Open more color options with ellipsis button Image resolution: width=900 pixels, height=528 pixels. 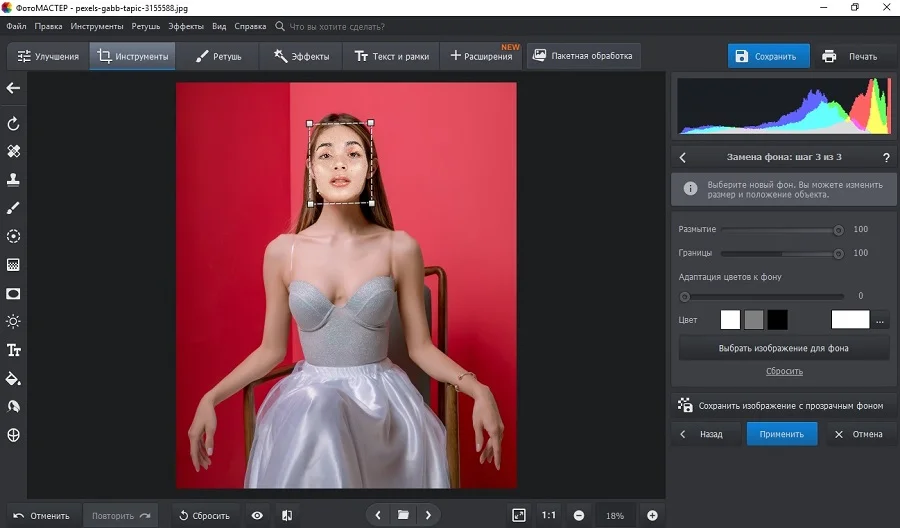880,320
